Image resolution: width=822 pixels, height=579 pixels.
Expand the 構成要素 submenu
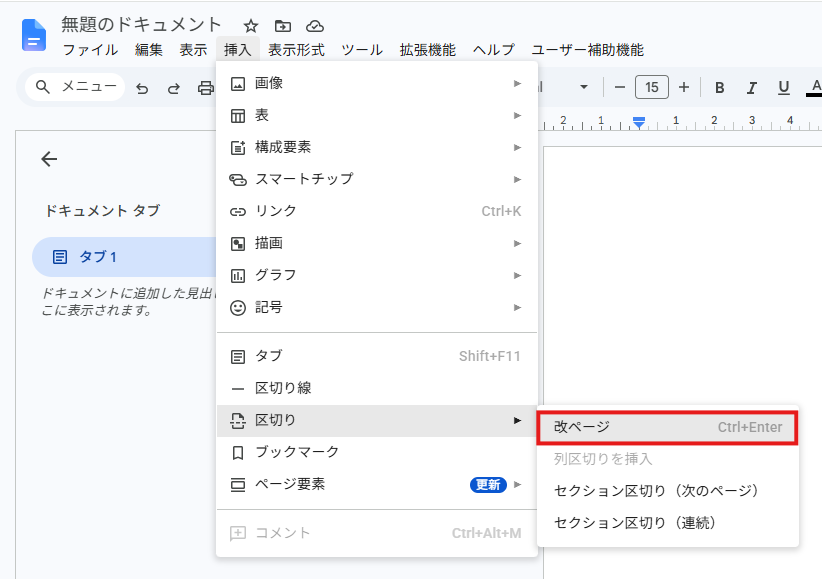coord(377,147)
